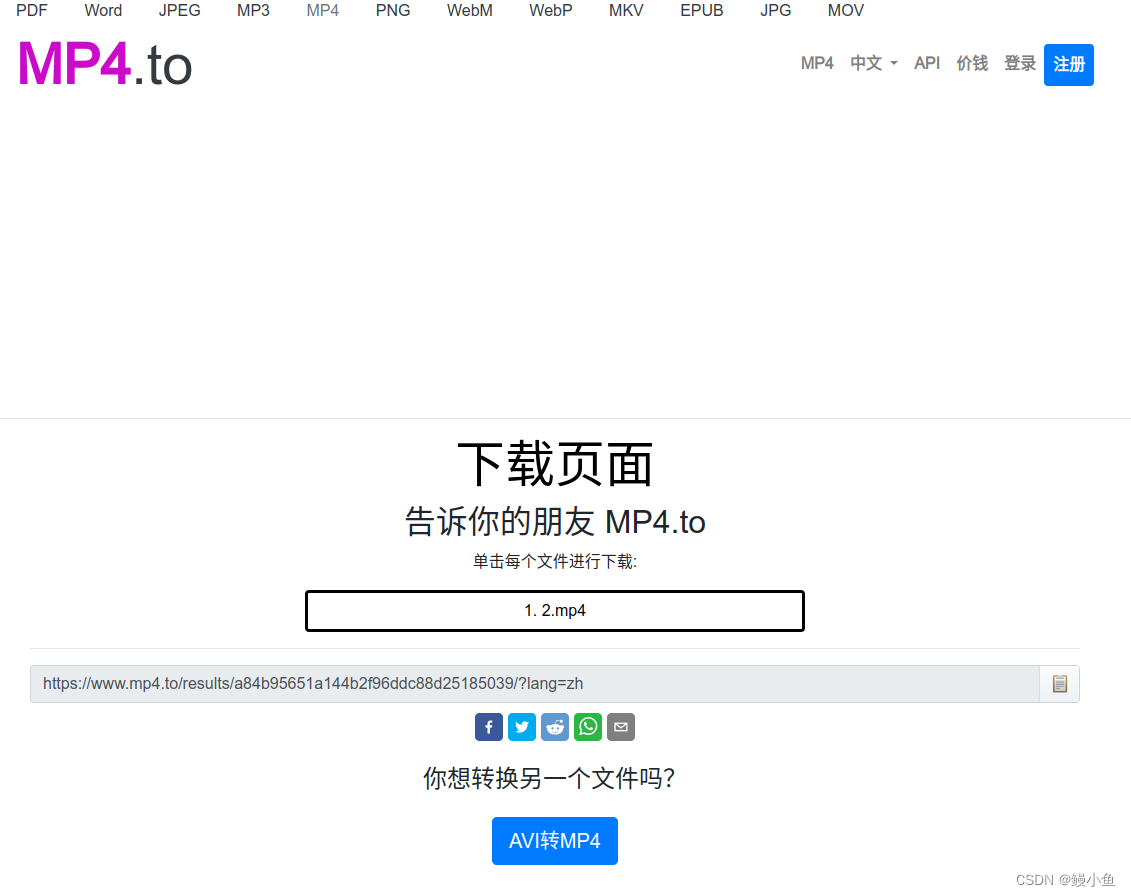Select the result URL input field
The image size is (1131, 896).
tap(534, 683)
